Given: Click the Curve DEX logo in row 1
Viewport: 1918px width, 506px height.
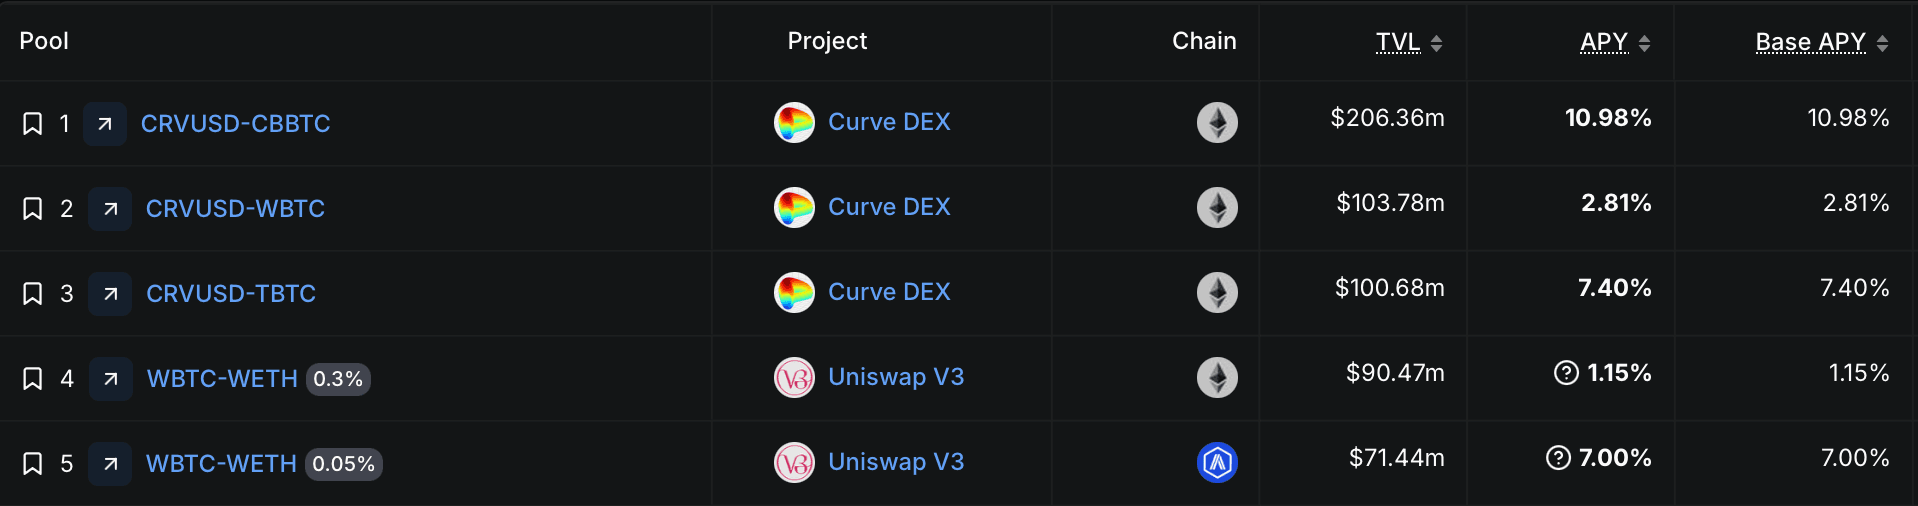Looking at the screenshot, I should pyautogui.click(x=794, y=123).
